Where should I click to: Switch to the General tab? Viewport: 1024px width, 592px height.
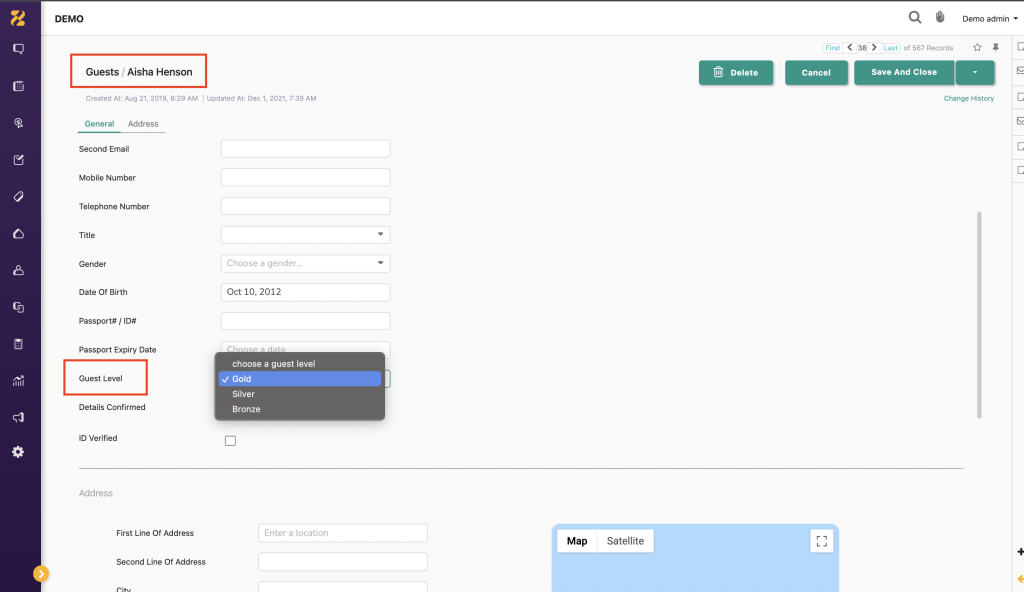click(99, 123)
